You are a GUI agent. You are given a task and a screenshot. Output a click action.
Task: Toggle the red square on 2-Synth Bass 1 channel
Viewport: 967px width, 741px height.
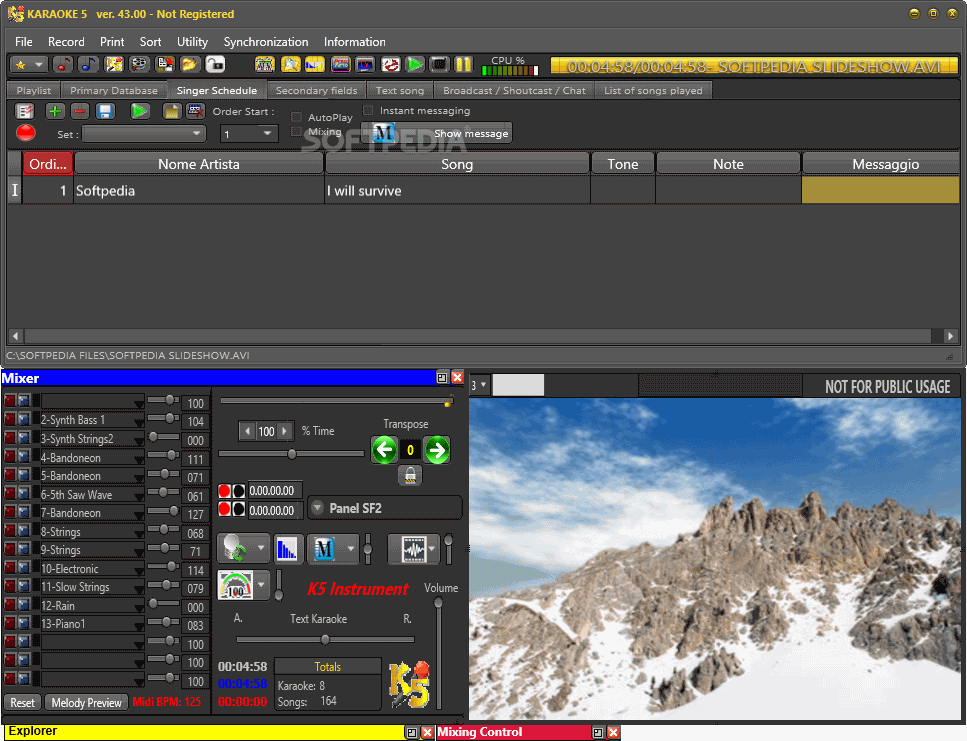click(10, 419)
